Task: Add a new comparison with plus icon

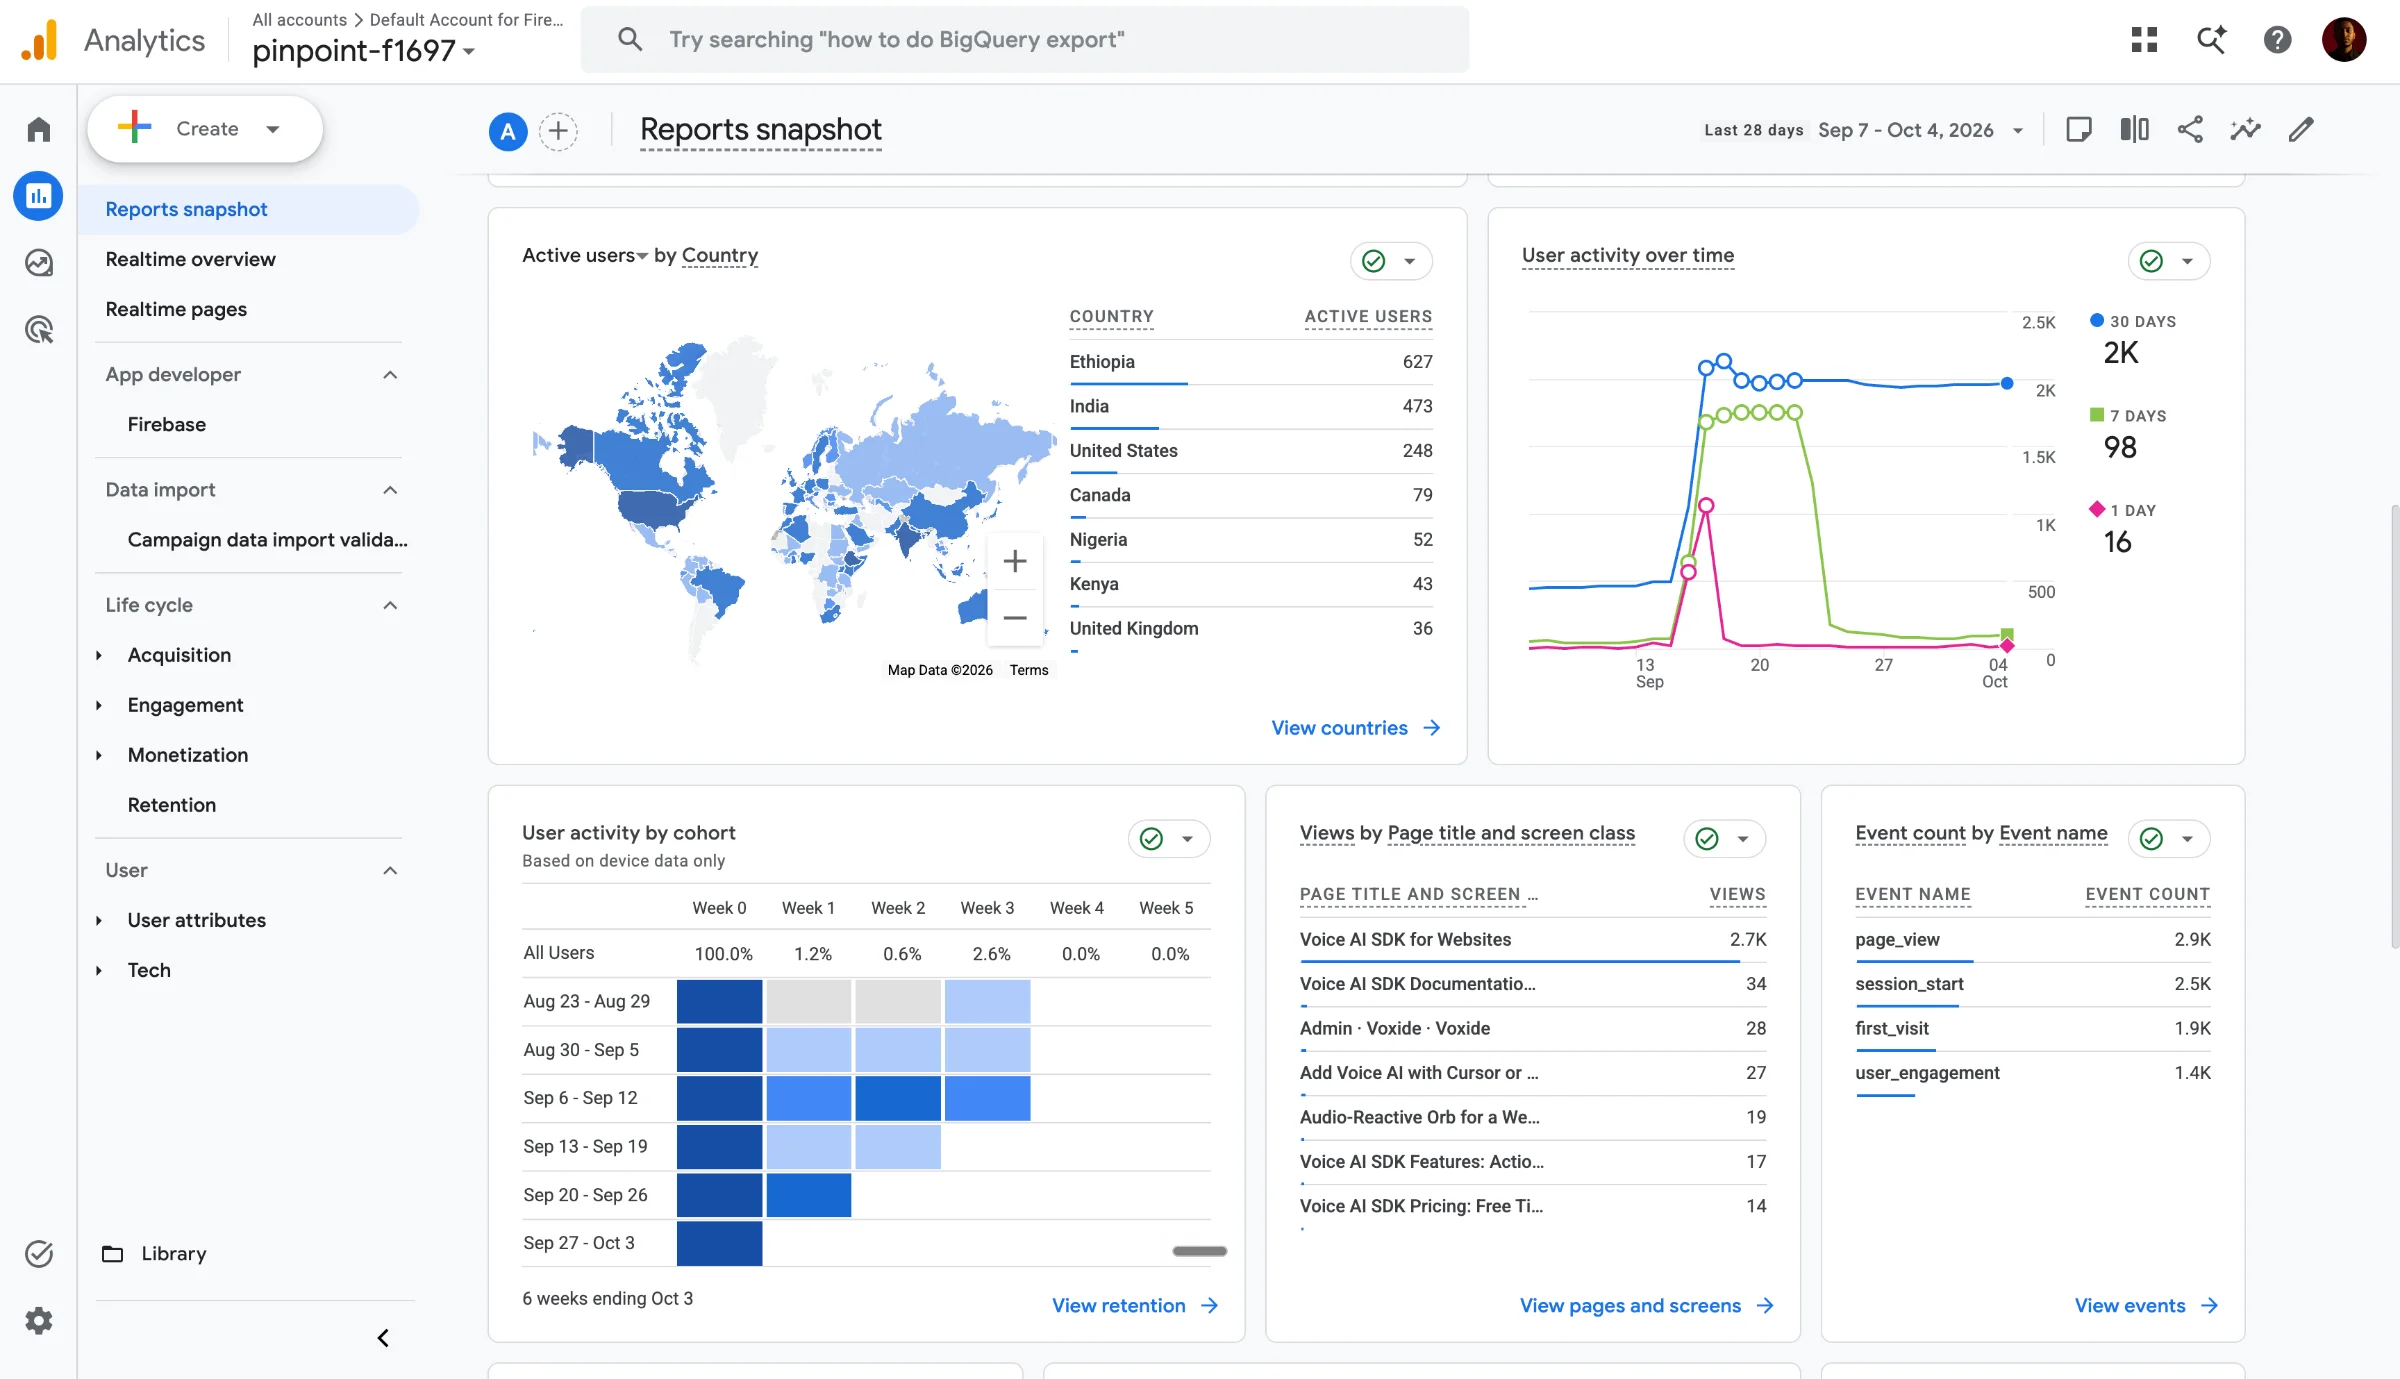Action: click(x=558, y=131)
